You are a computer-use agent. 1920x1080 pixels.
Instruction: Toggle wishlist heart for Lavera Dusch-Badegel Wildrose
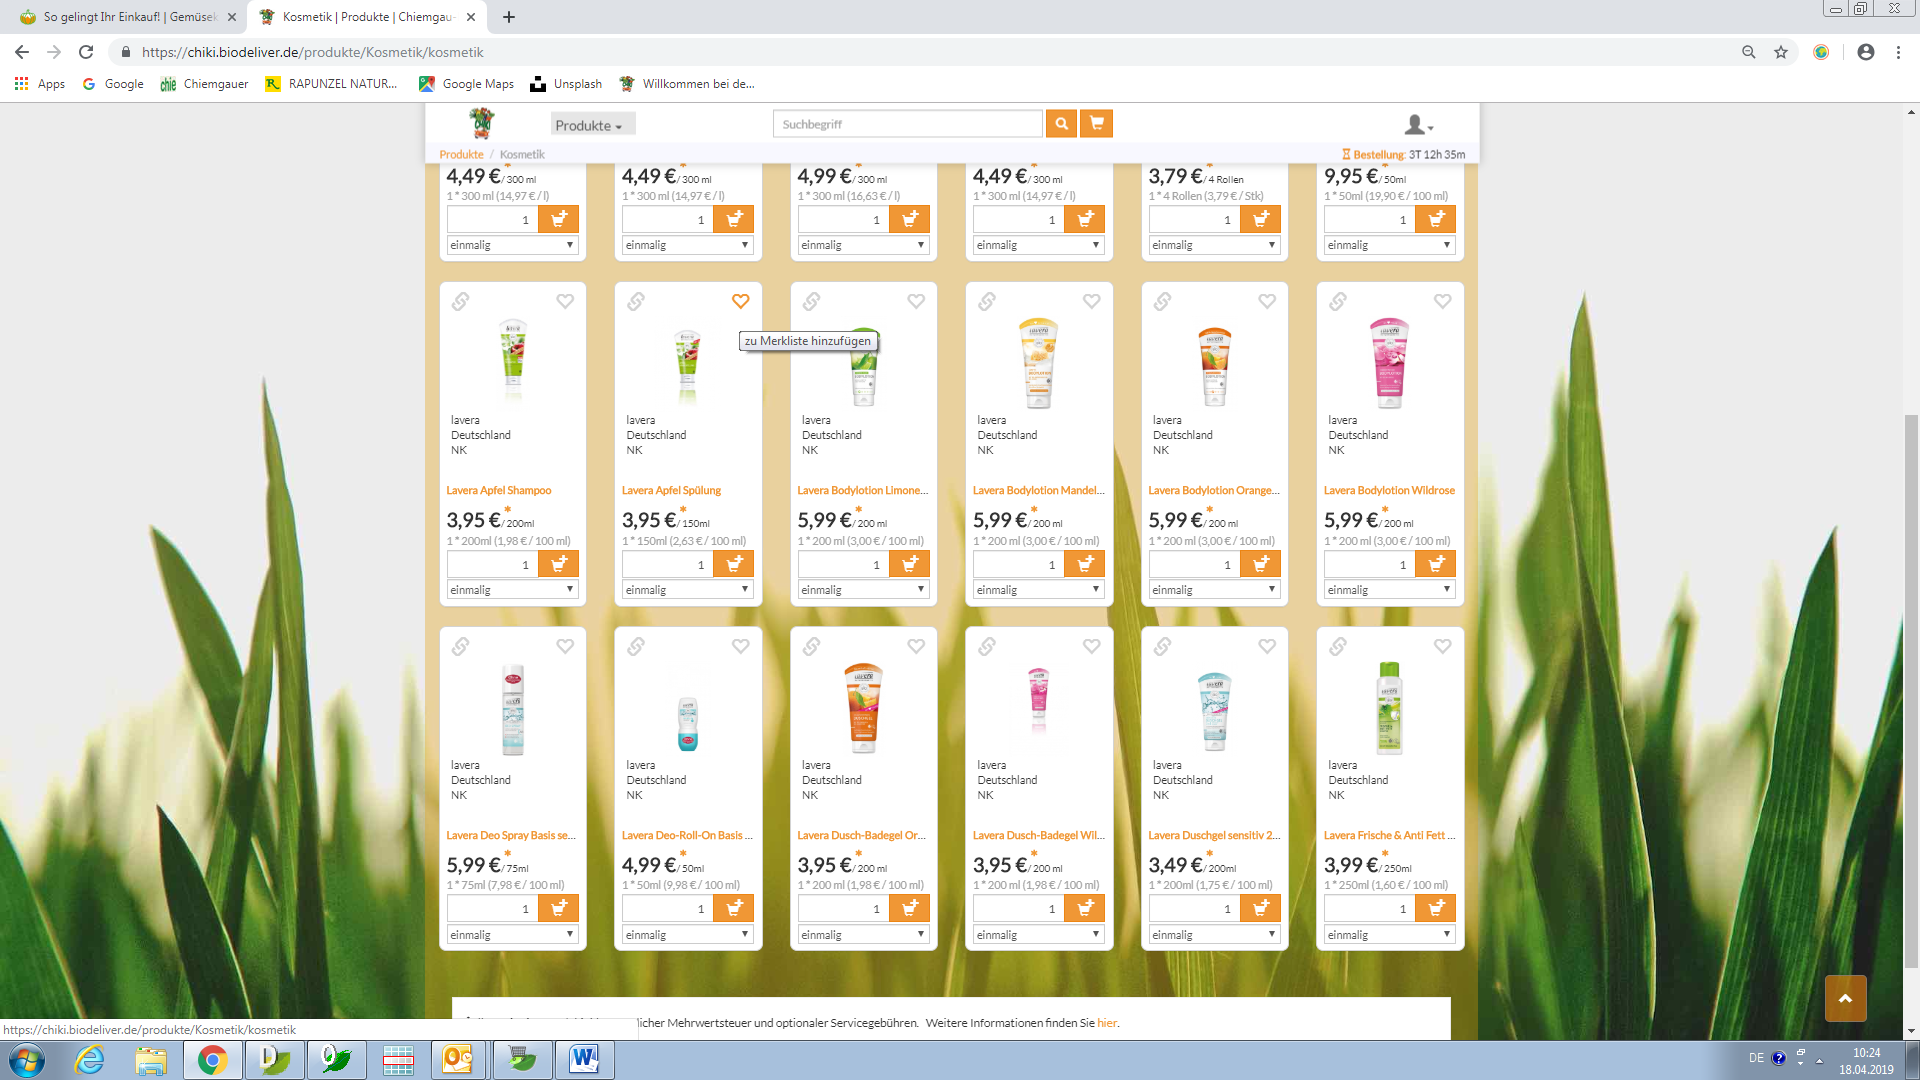coord(1091,646)
